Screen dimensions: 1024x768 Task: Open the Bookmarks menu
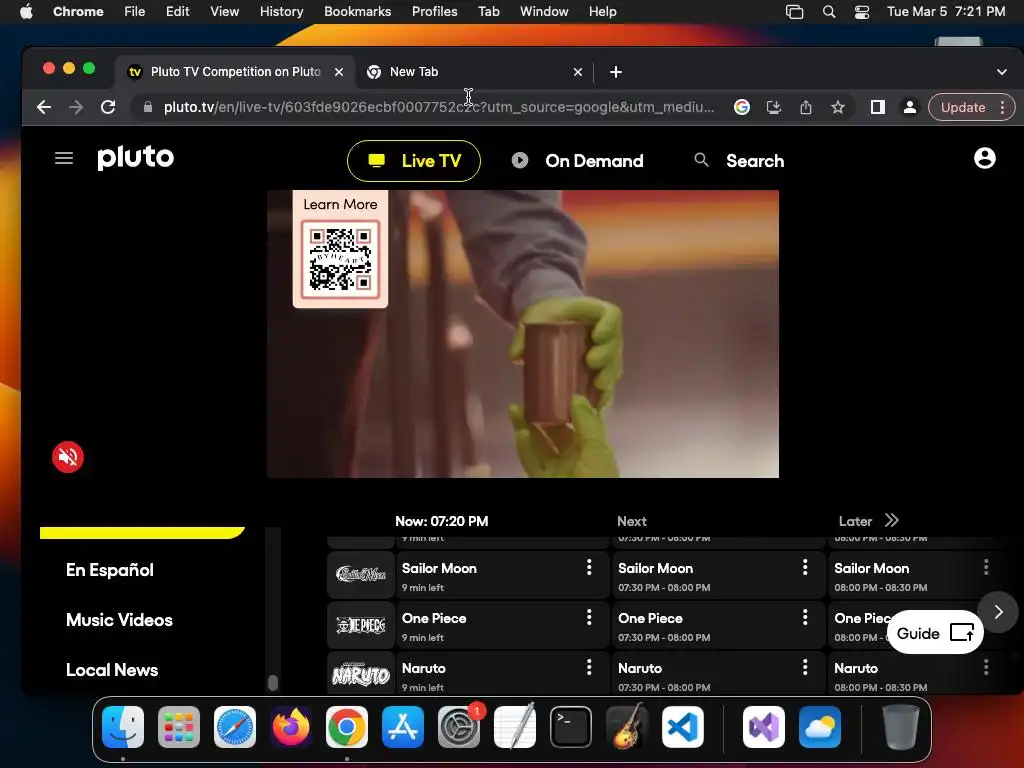(357, 11)
